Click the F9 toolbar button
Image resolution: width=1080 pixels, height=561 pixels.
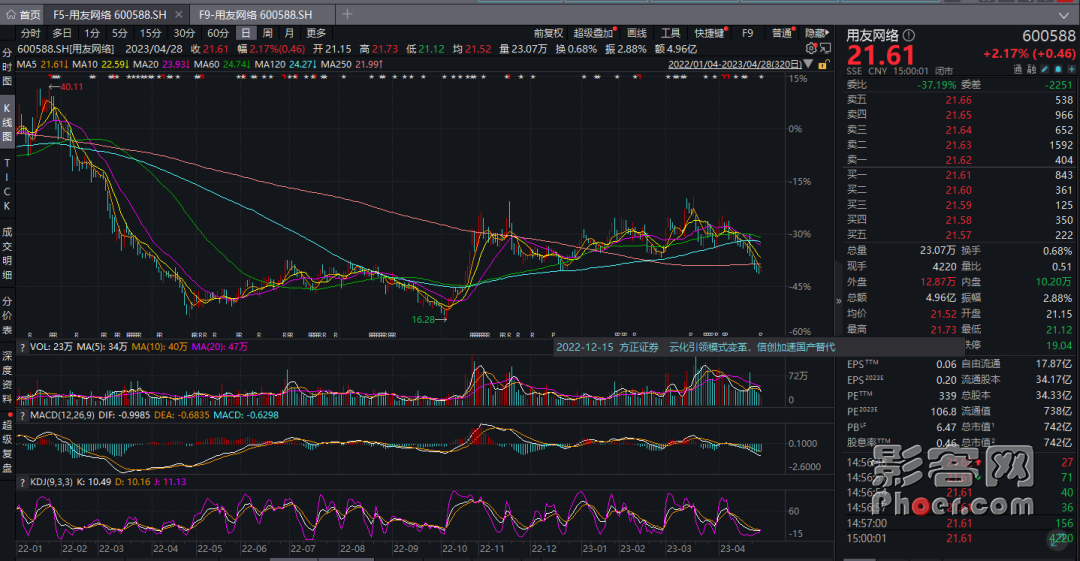tap(748, 33)
